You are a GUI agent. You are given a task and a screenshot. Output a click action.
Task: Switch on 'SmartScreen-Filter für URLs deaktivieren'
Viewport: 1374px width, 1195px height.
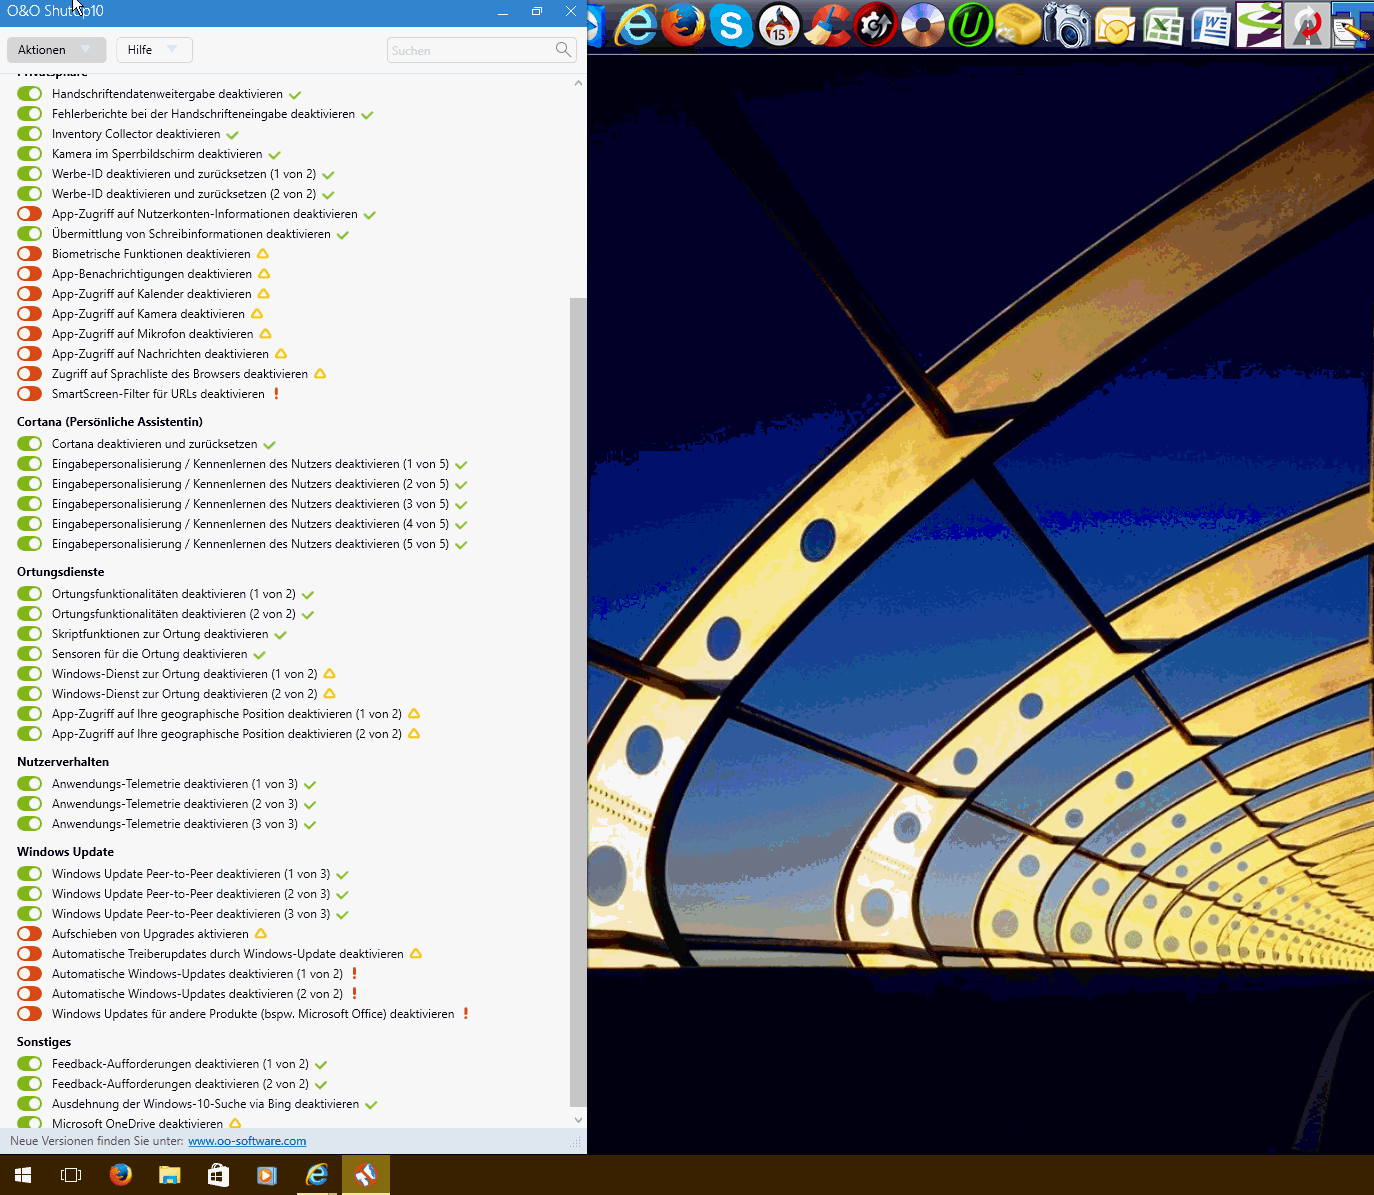30,394
